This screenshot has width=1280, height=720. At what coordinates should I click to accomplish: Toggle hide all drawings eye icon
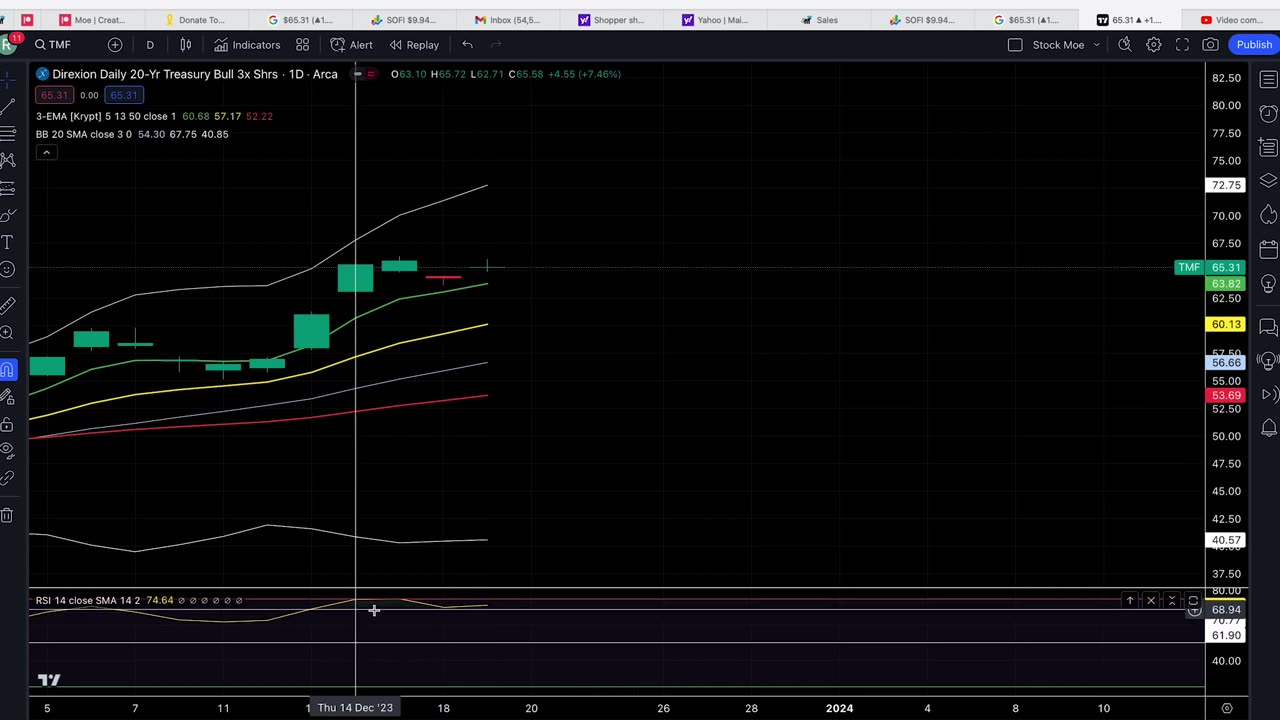point(7,451)
